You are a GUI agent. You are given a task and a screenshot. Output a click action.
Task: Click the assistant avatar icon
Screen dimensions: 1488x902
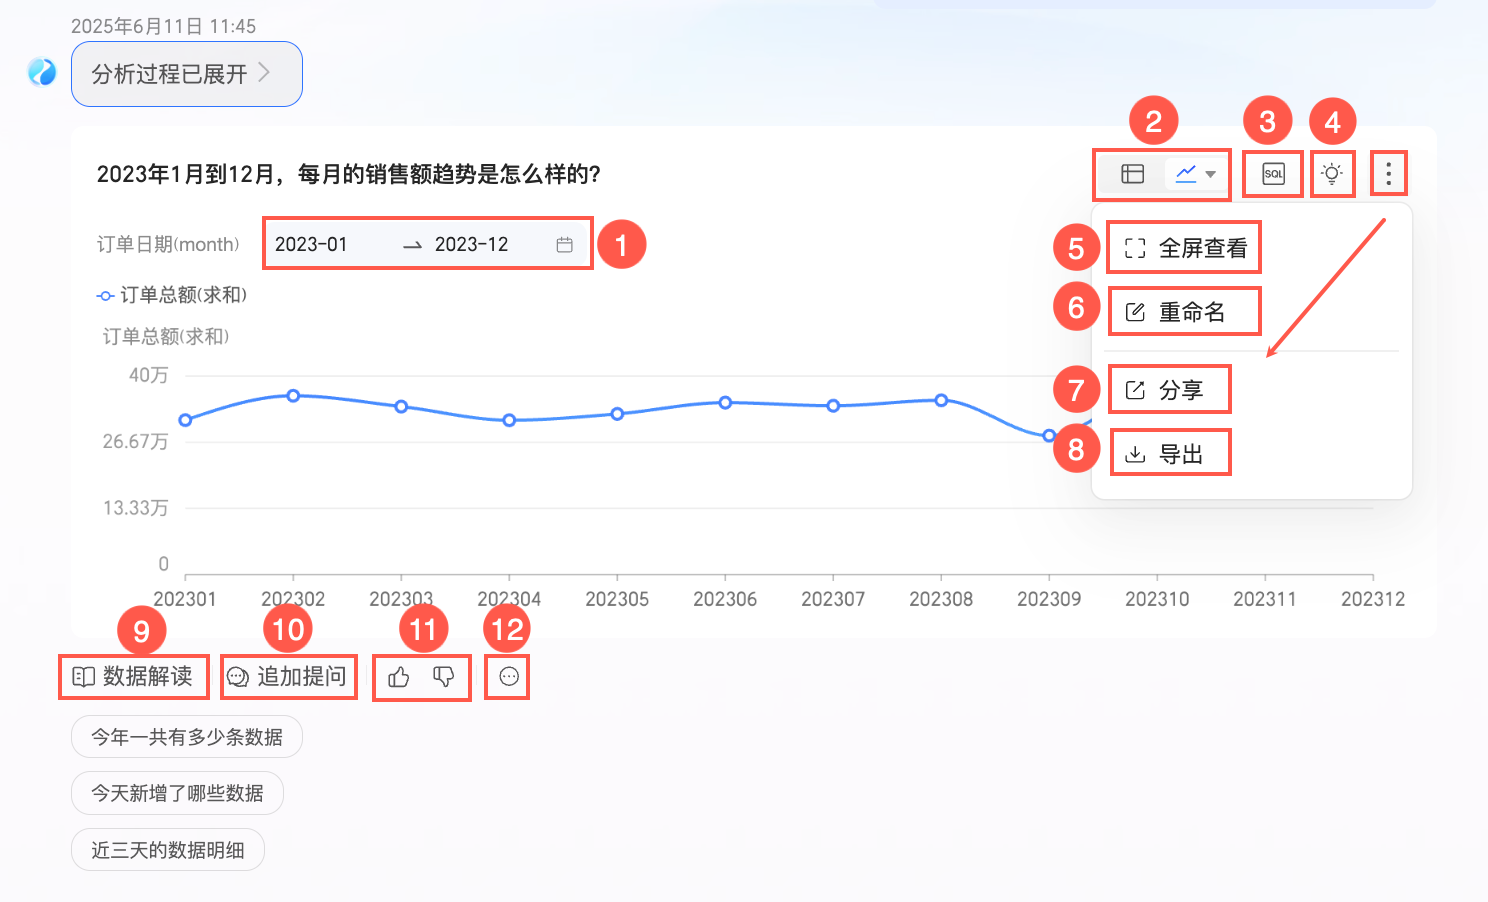coord(42,72)
